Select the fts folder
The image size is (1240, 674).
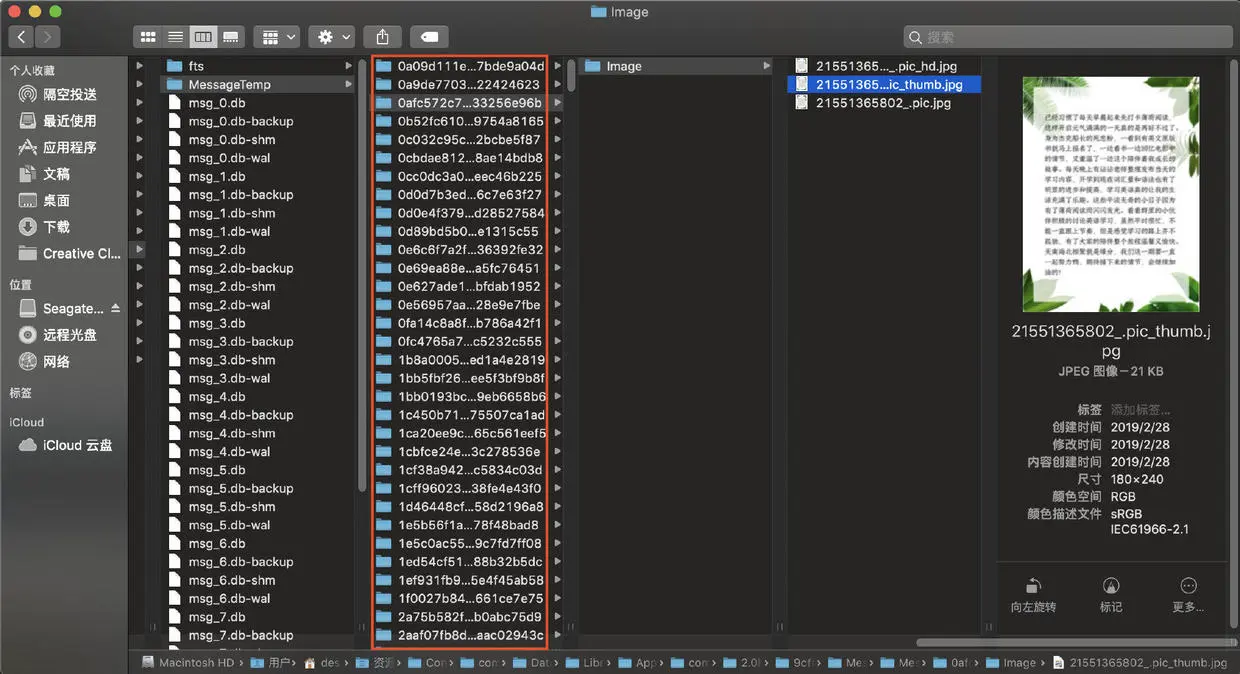click(258, 66)
